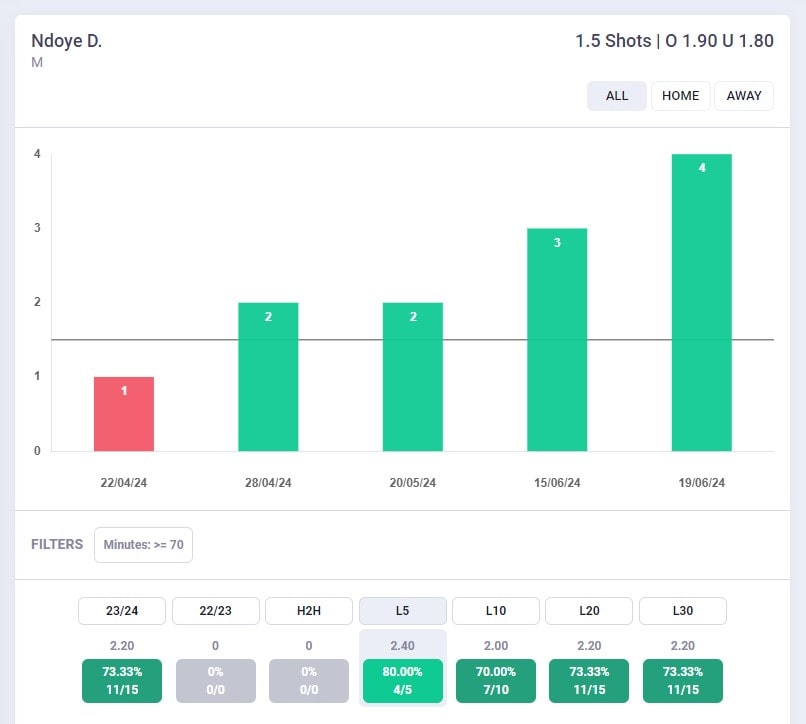Viewport: 806px width, 724px height.
Task: Click the green bar for 20/05/24
Action: click(x=413, y=377)
